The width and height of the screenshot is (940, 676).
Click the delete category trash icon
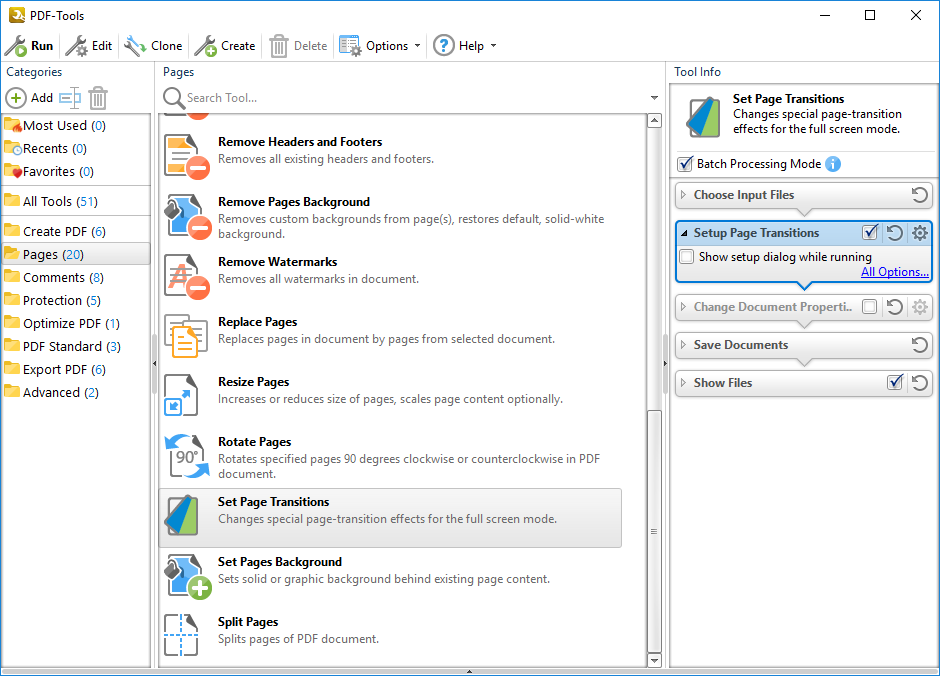98,98
